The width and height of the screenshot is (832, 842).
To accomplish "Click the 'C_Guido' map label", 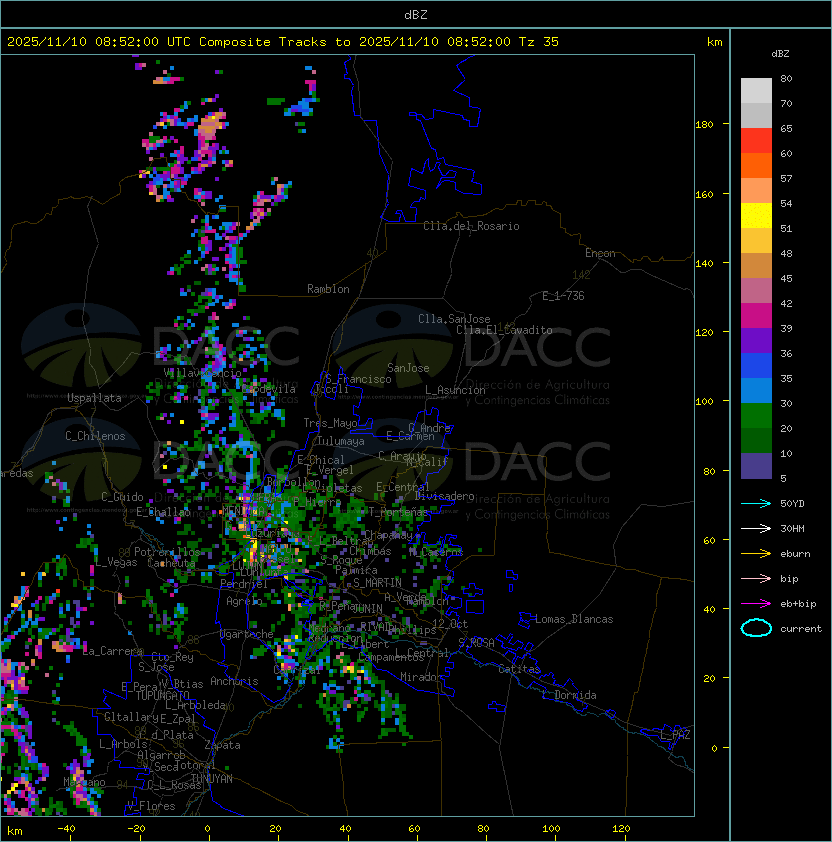I will 122,497.
